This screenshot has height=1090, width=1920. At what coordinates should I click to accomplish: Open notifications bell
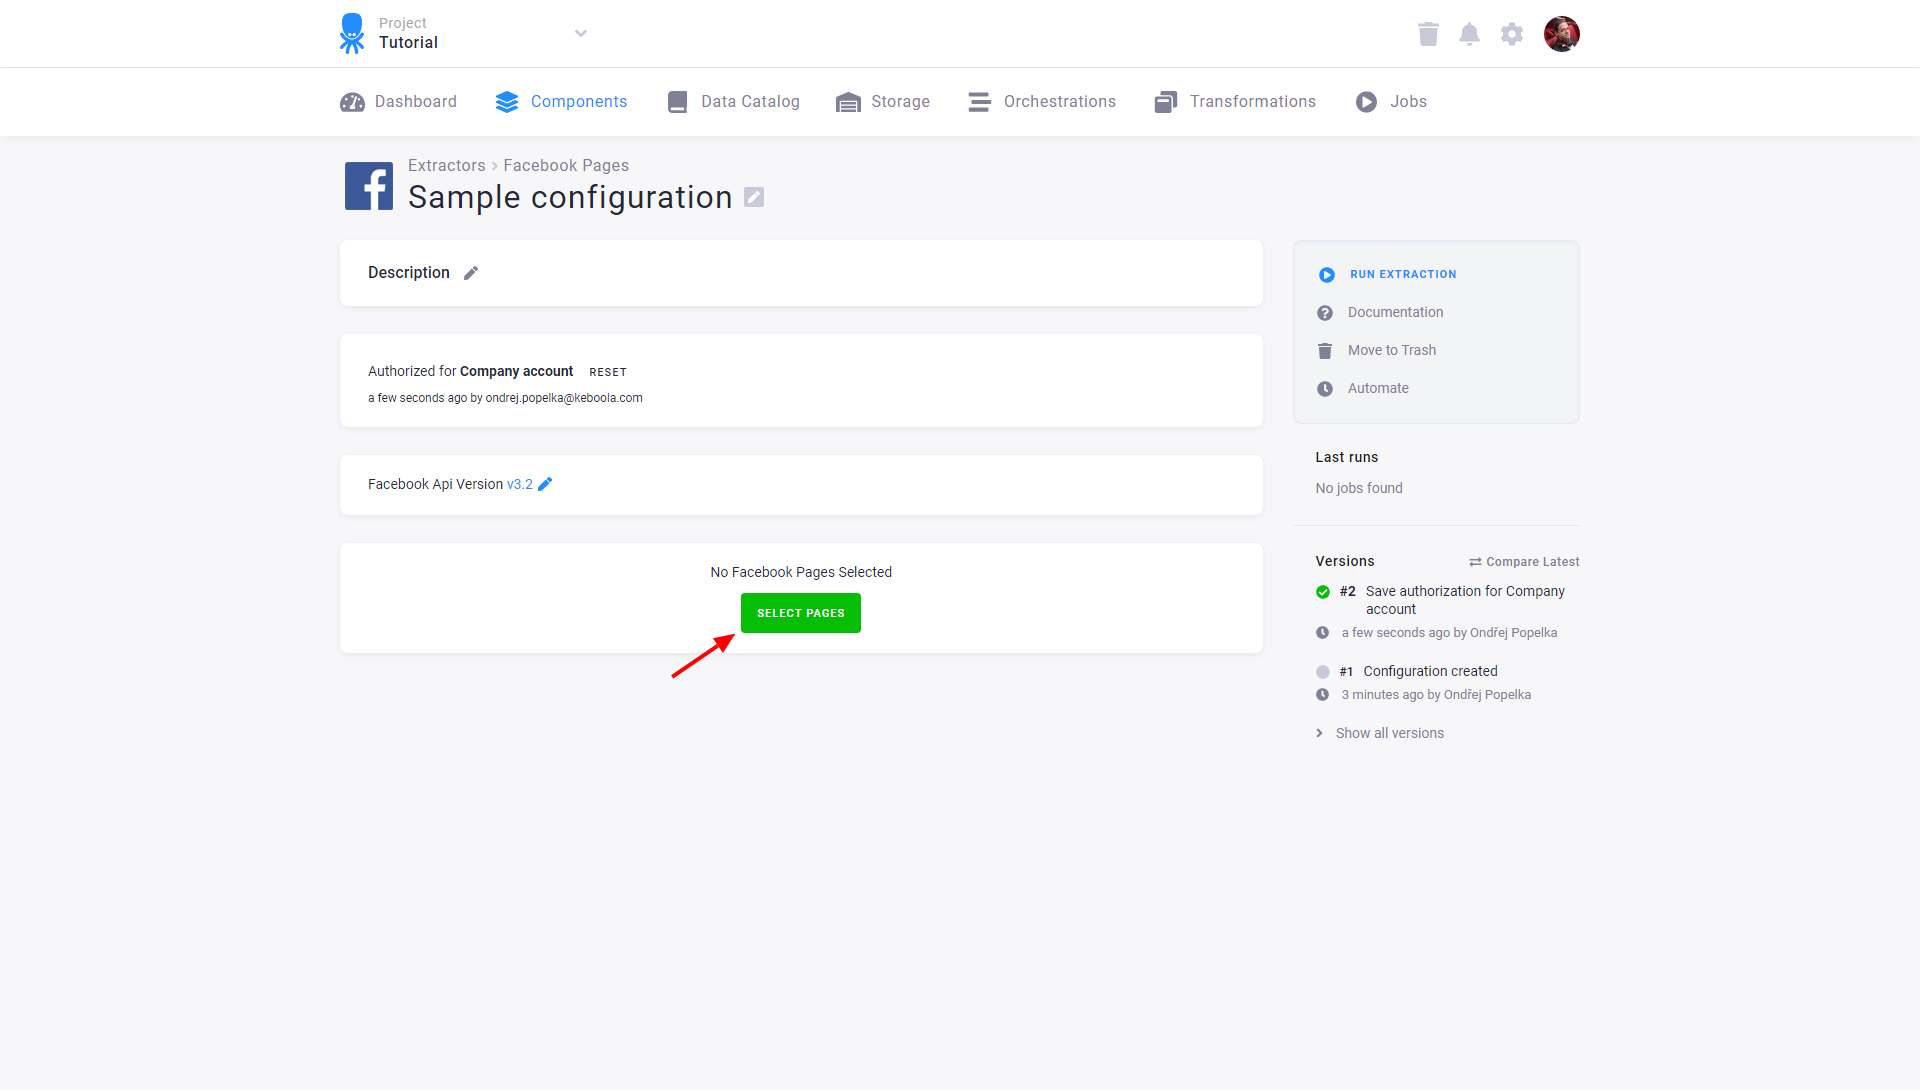pos(1469,34)
